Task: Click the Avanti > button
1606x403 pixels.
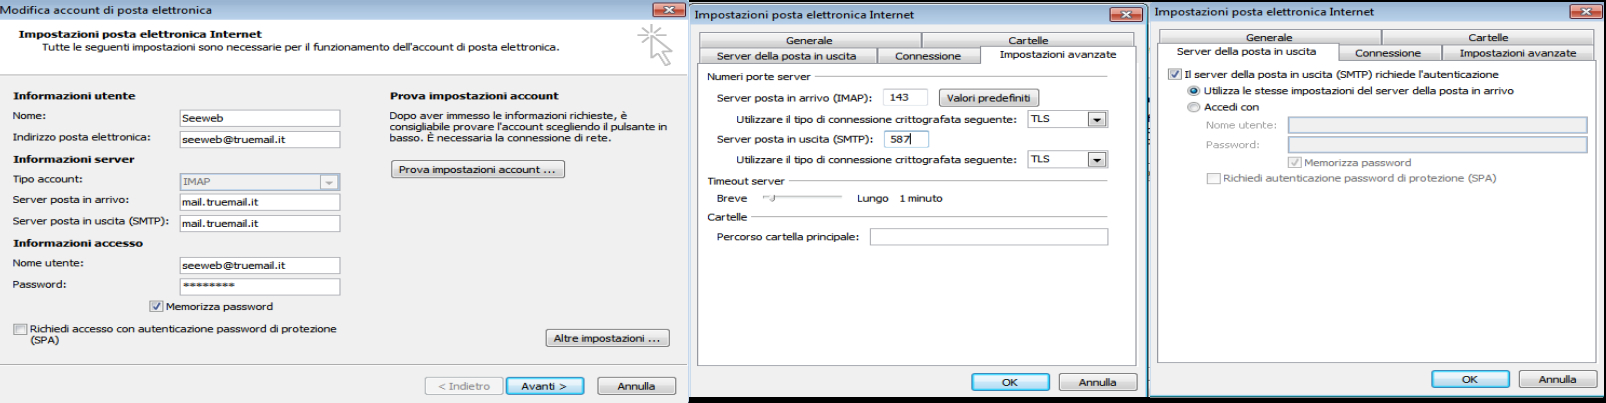Action: [x=544, y=386]
